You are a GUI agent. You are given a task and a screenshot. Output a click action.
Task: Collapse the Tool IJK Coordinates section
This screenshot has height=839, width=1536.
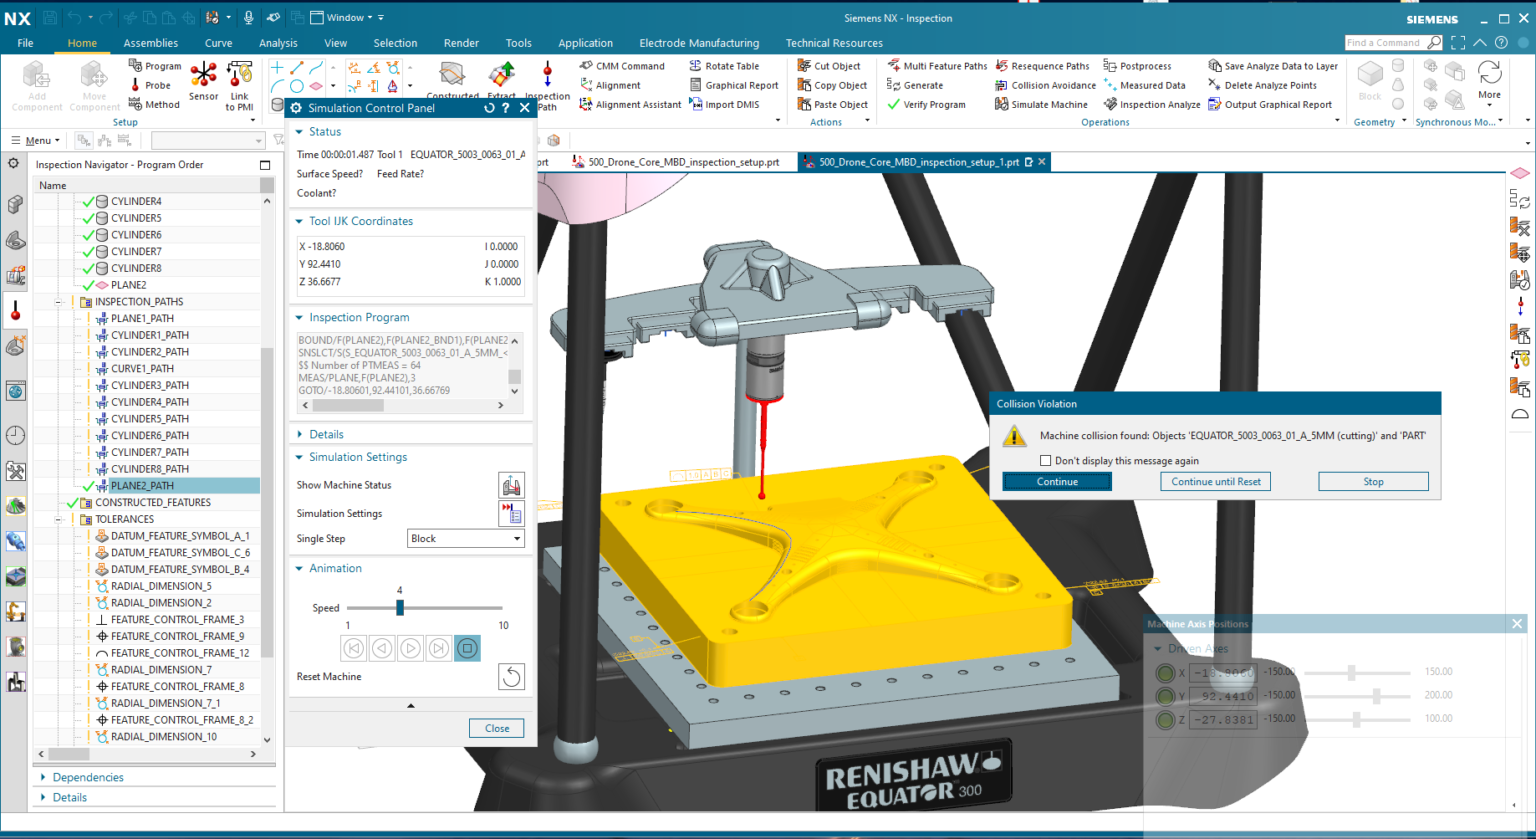(300, 221)
